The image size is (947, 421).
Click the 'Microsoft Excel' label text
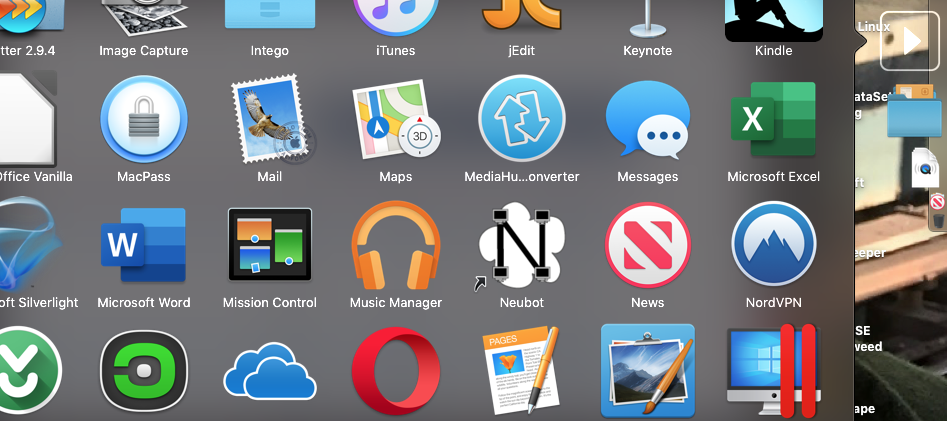[x=774, y=177]
